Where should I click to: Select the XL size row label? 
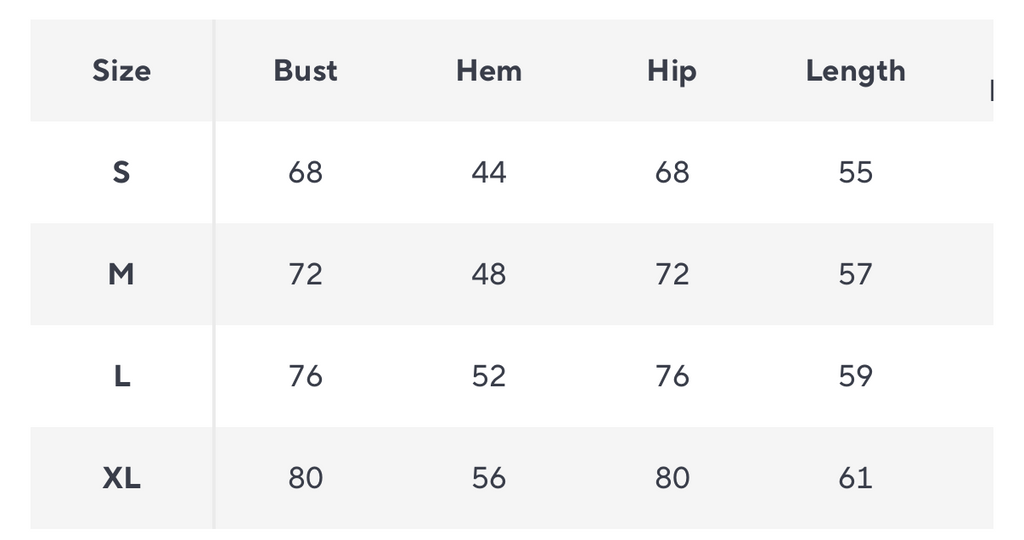121,478
